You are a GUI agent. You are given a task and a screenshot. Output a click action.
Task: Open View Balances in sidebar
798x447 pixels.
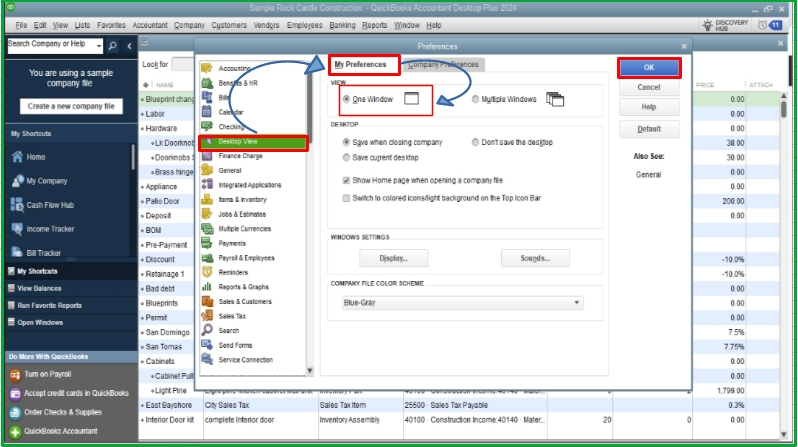[39, 288]
